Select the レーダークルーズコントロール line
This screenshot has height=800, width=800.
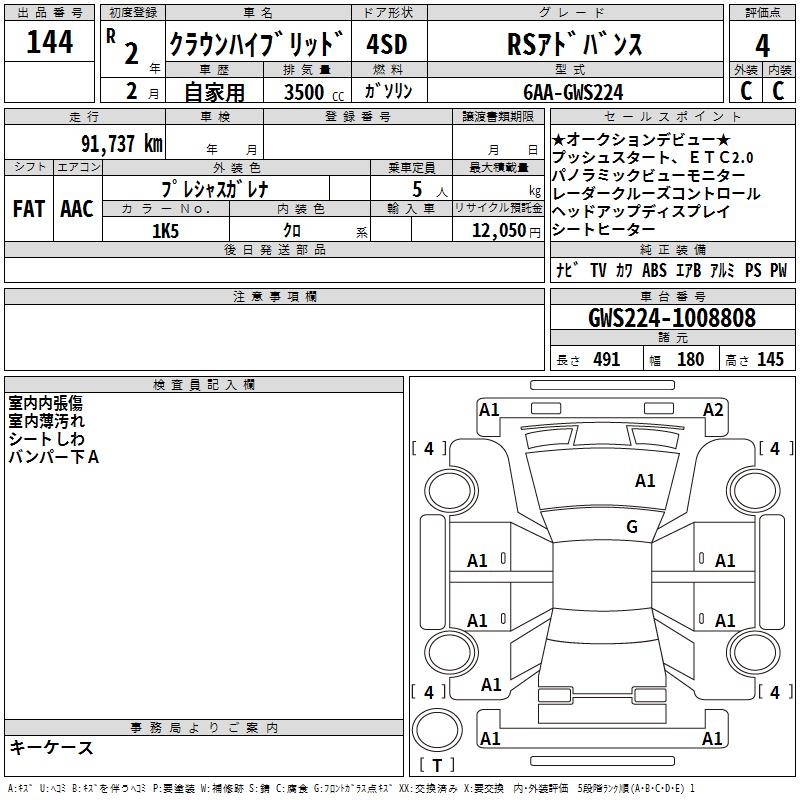pyautogui.click(x=656, y=193)
